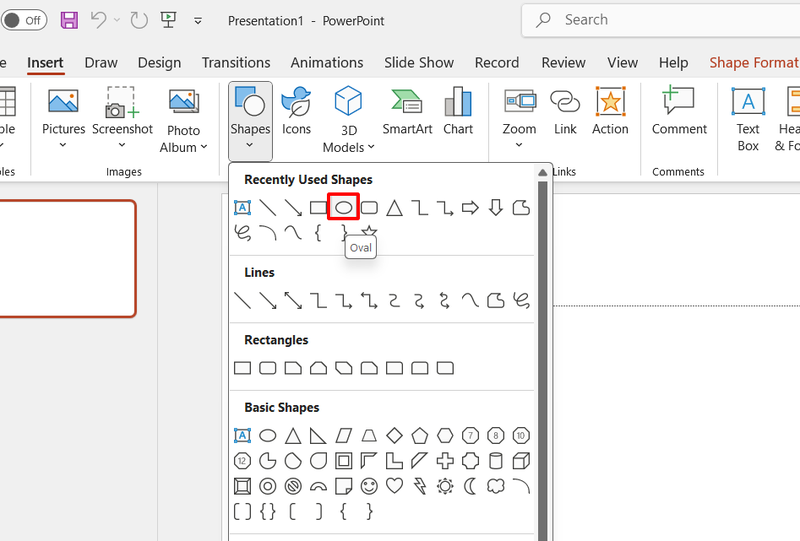Select the Cube basic shape
Screen dimensions: 800x541
point(520,461)
